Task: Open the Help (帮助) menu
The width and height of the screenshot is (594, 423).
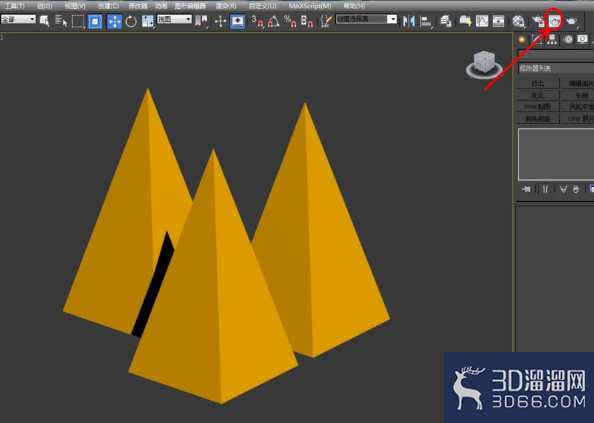Action: tap(354, 6)
